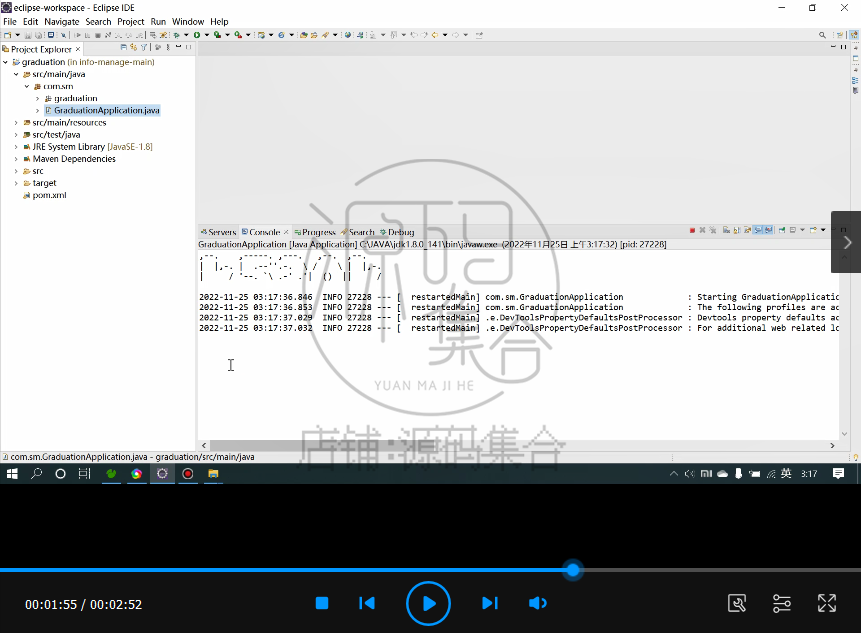Pin the Console view

click(x=782, y=231)
